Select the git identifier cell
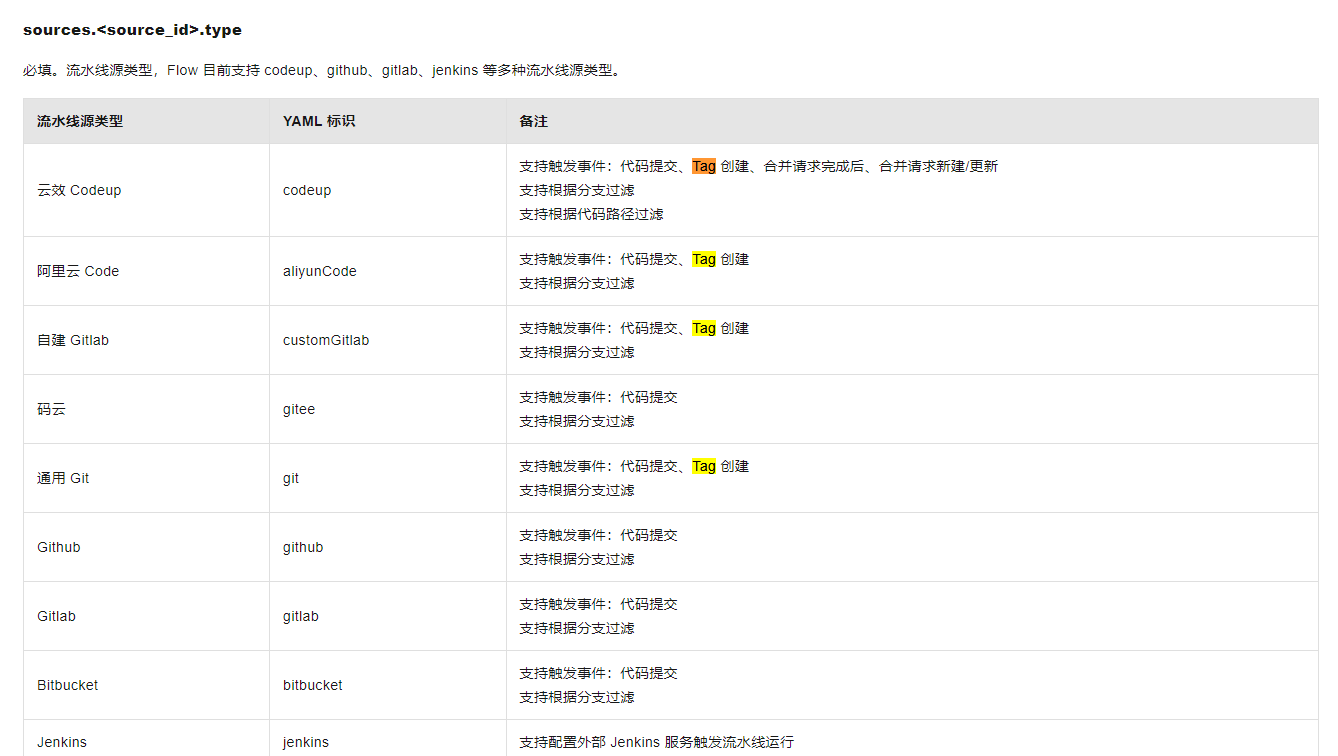Viewport: 1338px width, 756px height. 388,478
